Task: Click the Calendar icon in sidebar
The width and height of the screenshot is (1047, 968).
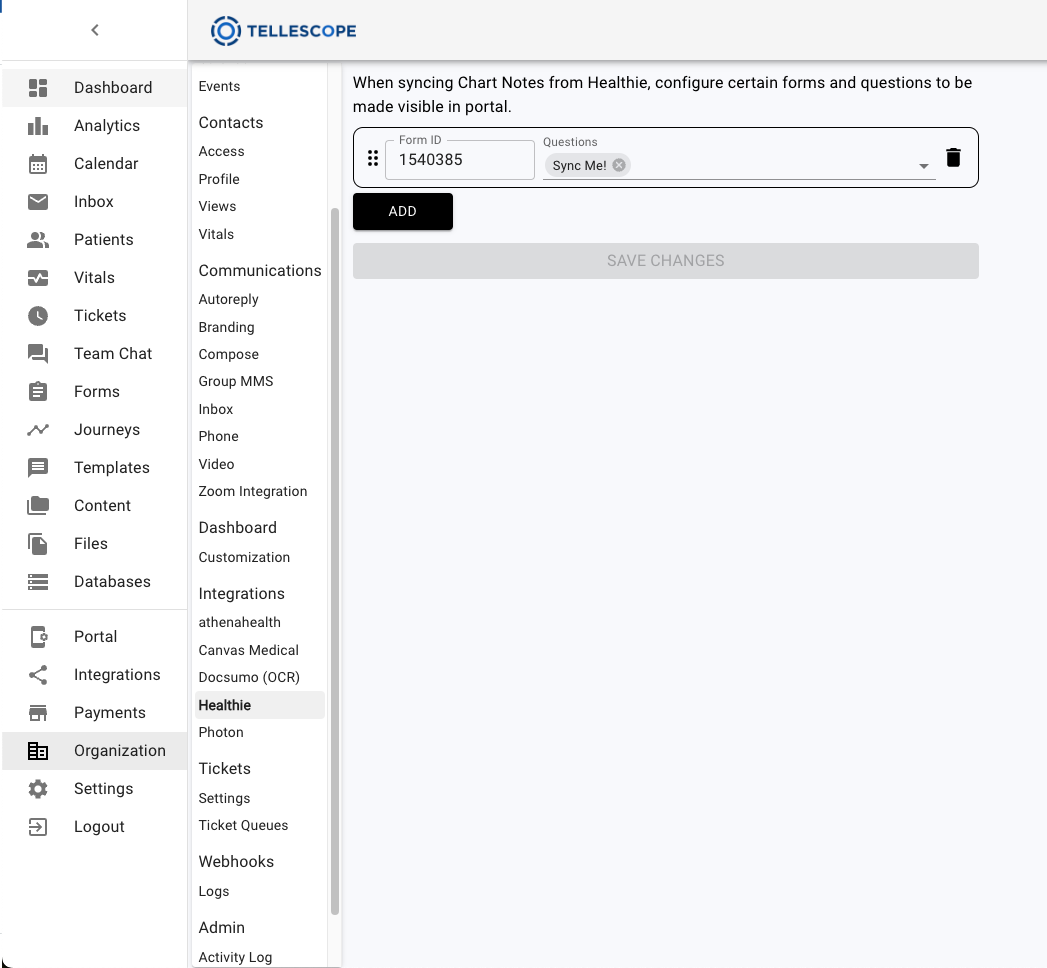Action: (38, 164)
